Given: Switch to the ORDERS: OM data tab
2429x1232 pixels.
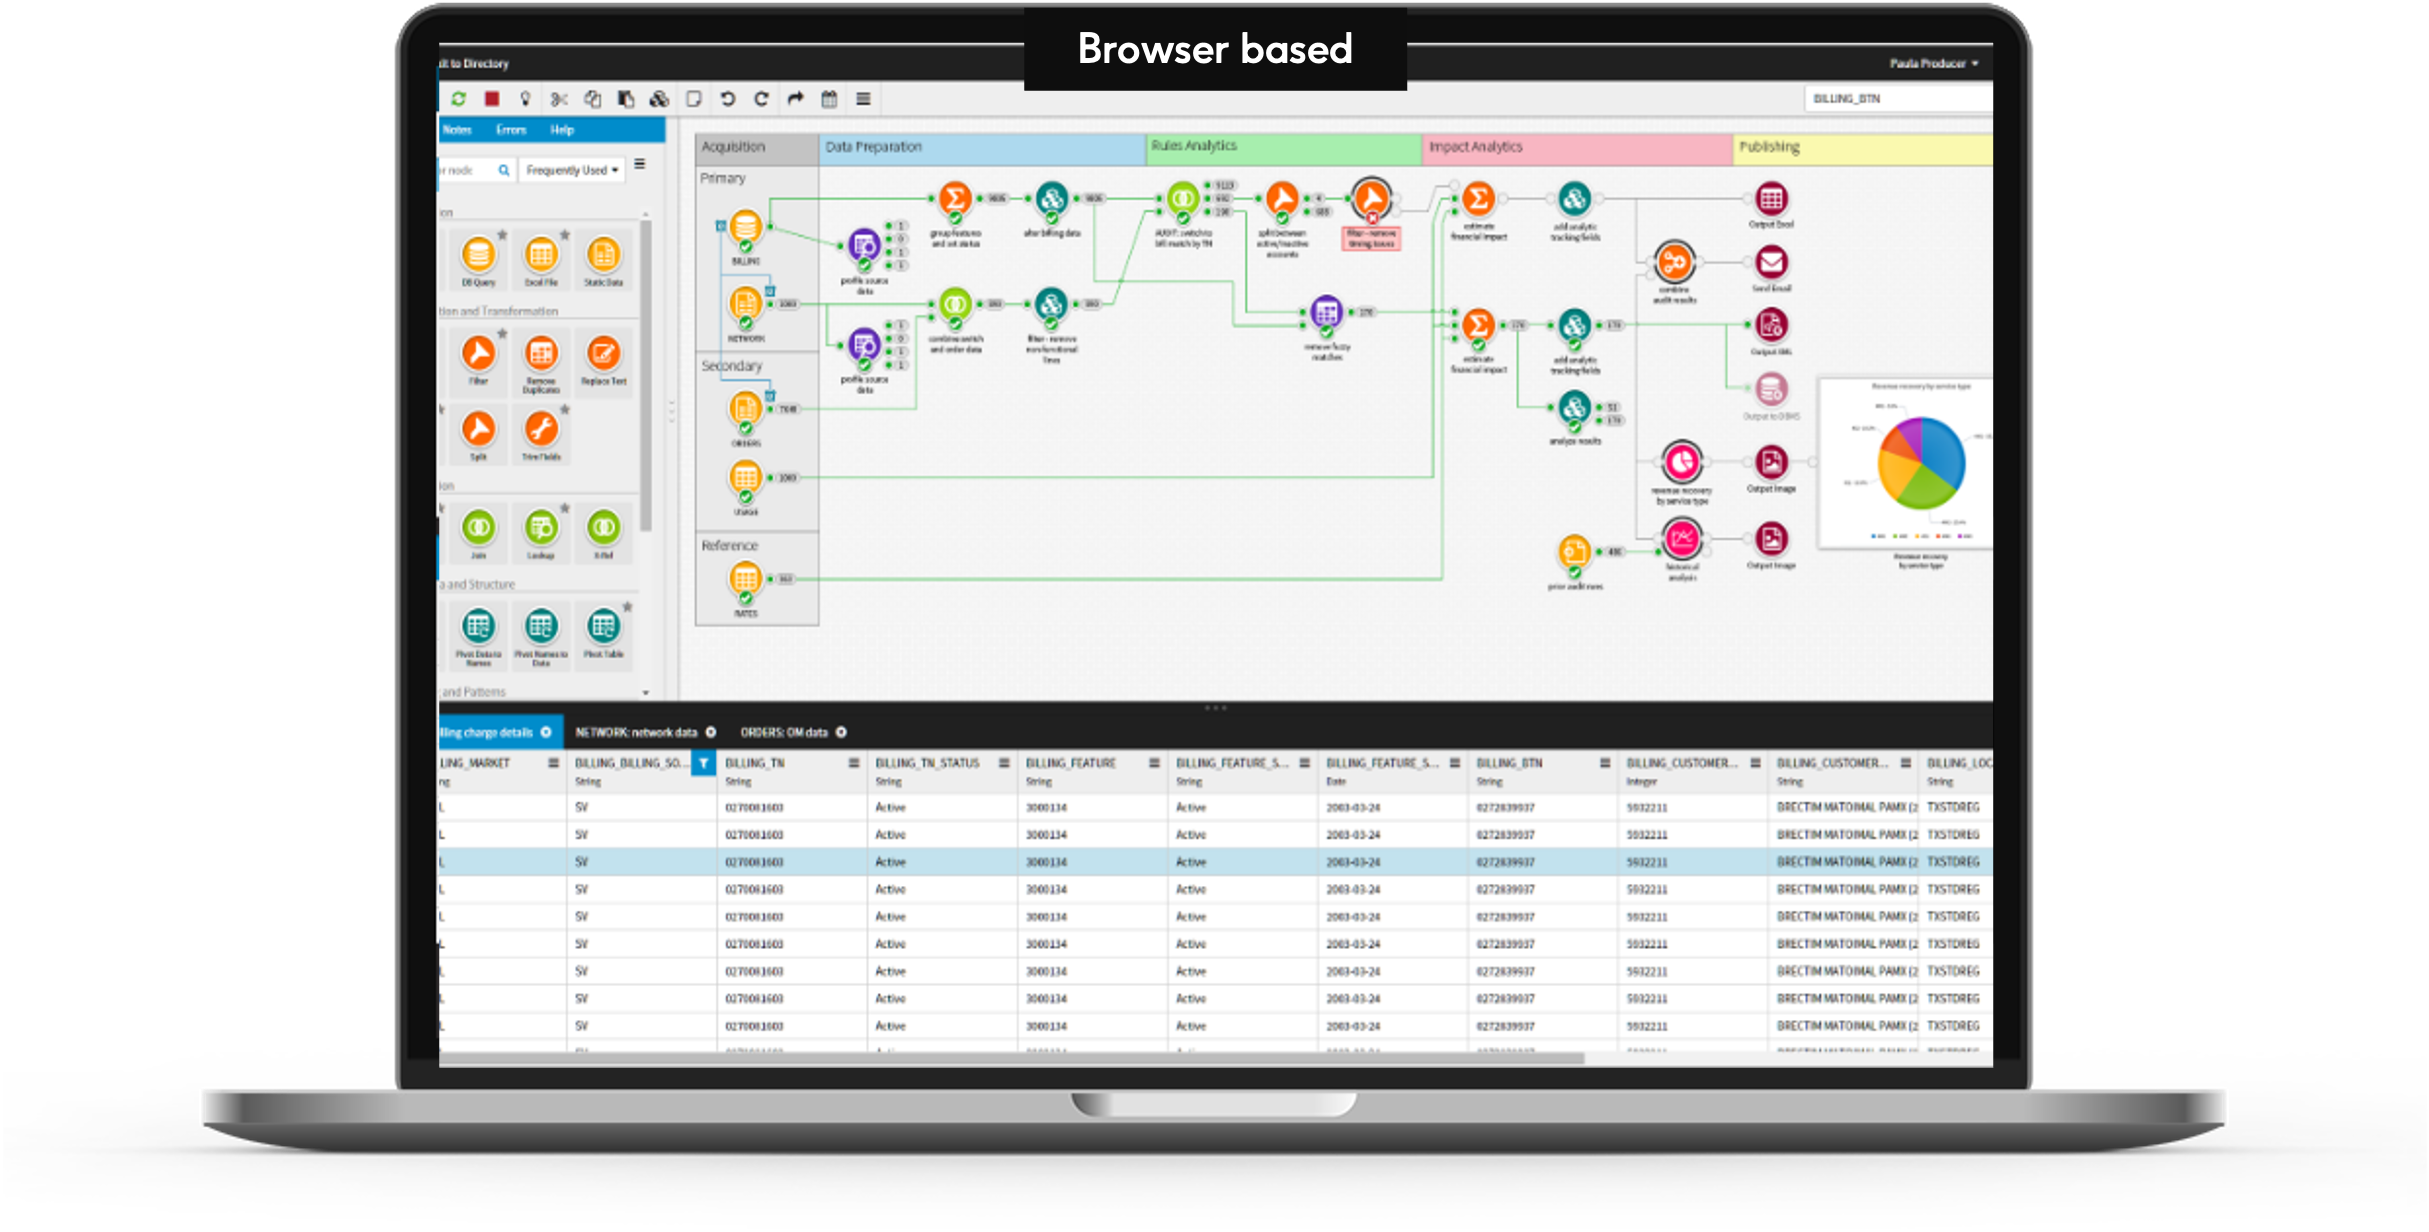Looking at the screenshot, I should coord(786,732).
